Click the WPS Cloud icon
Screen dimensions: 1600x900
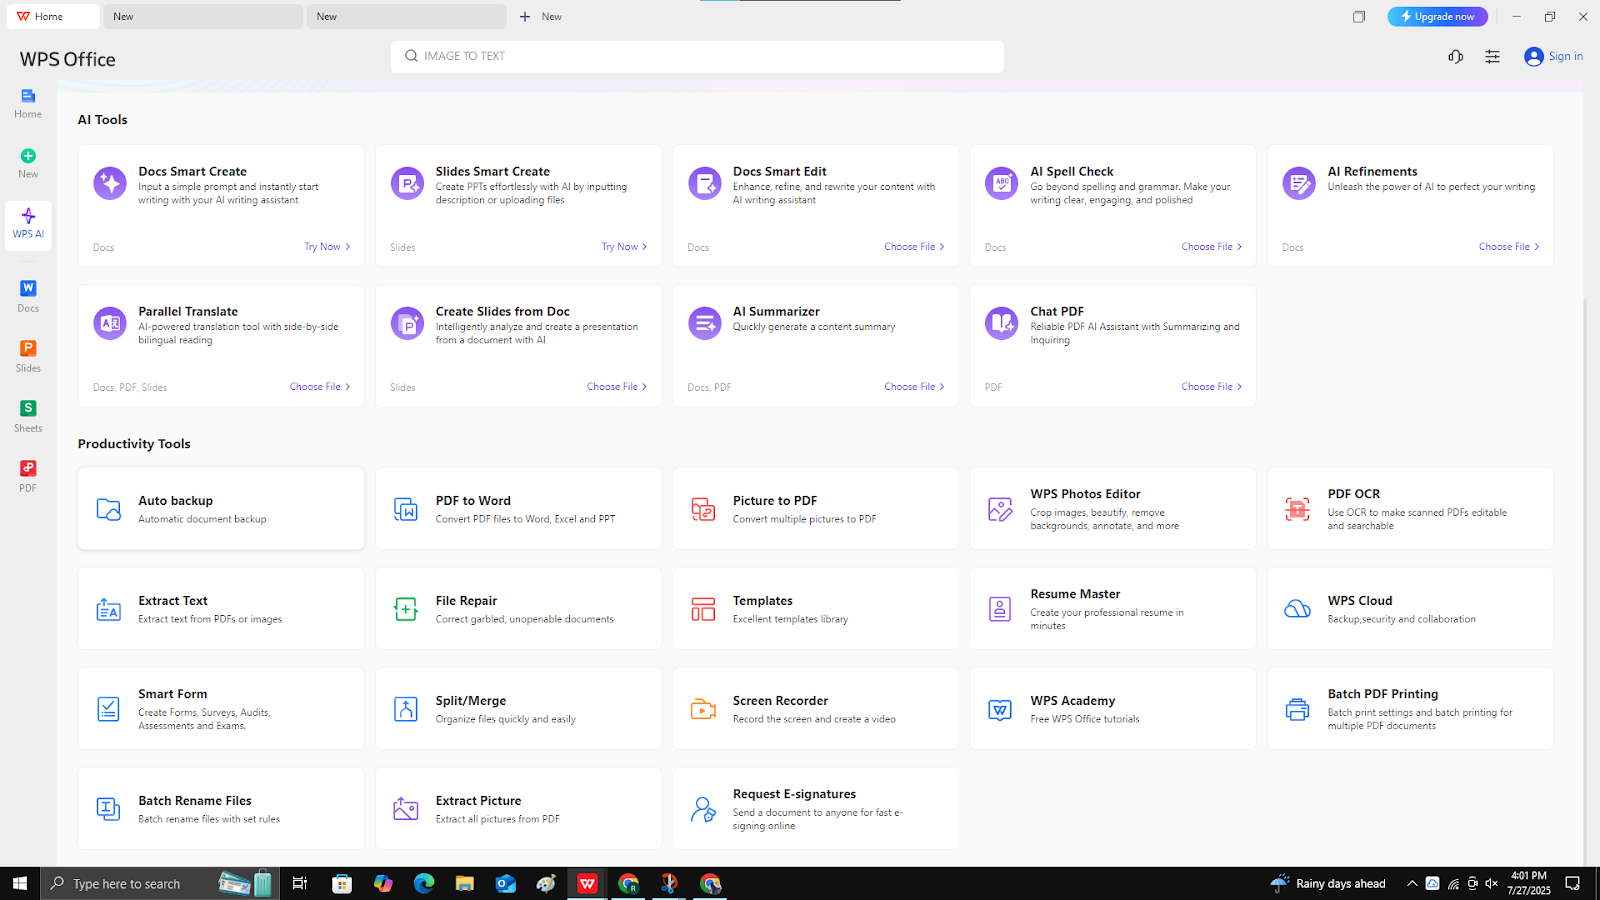[1297, 609]
